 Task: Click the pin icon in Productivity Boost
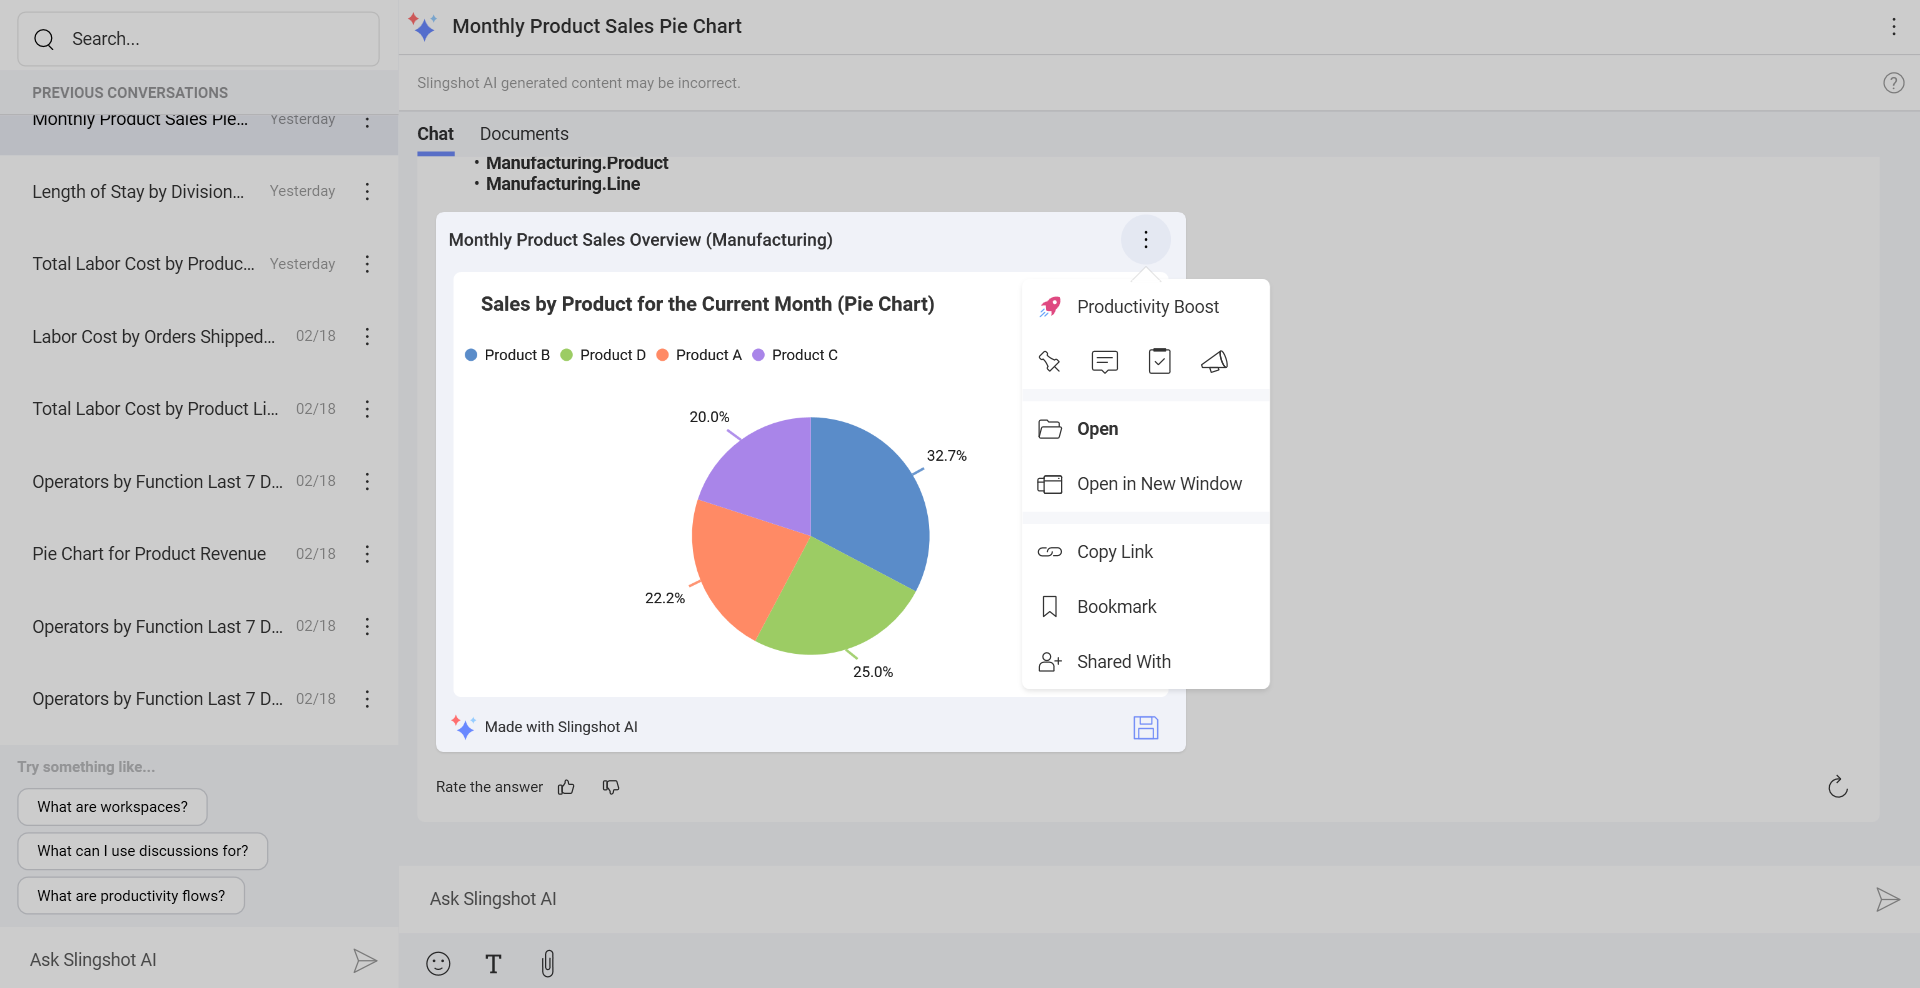pos(1049,361)
